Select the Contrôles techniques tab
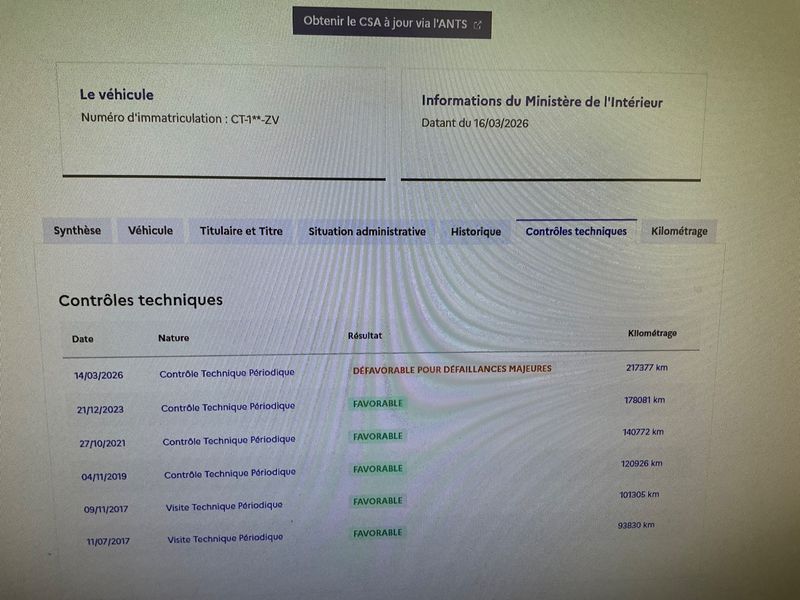800x600 pixels. coord(576,232)
